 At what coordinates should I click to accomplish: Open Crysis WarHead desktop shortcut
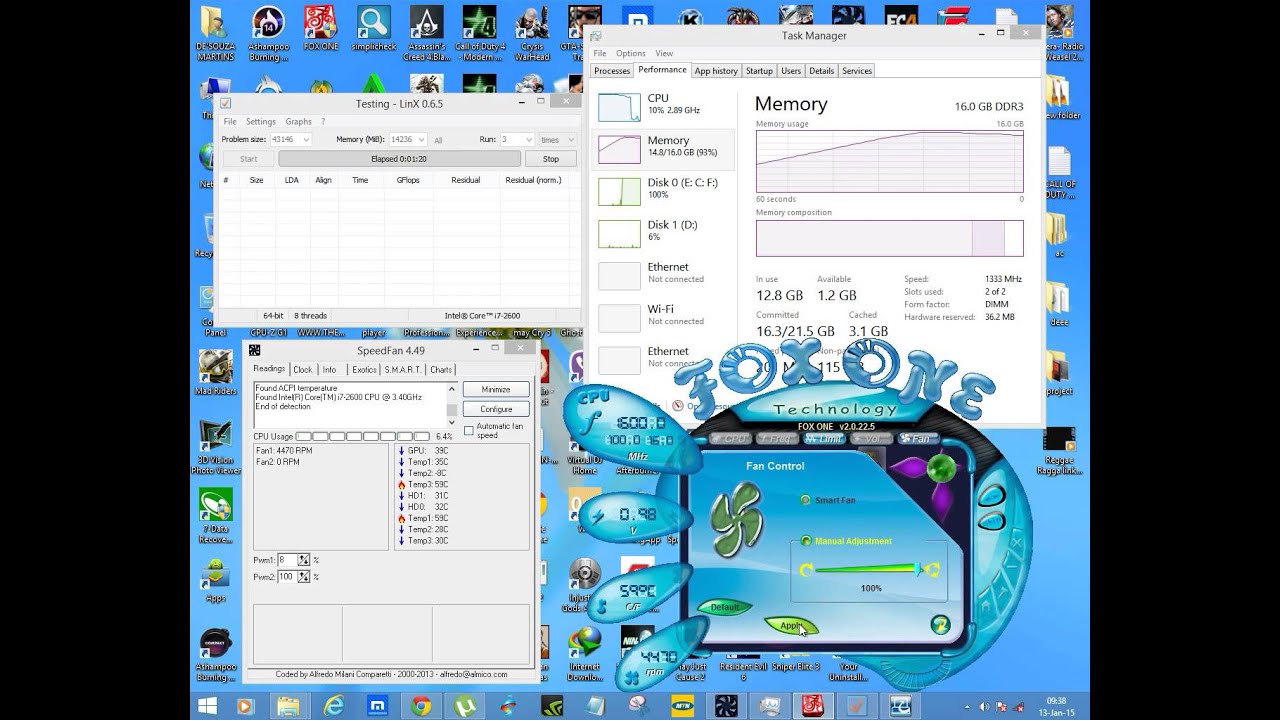(532, 32)
